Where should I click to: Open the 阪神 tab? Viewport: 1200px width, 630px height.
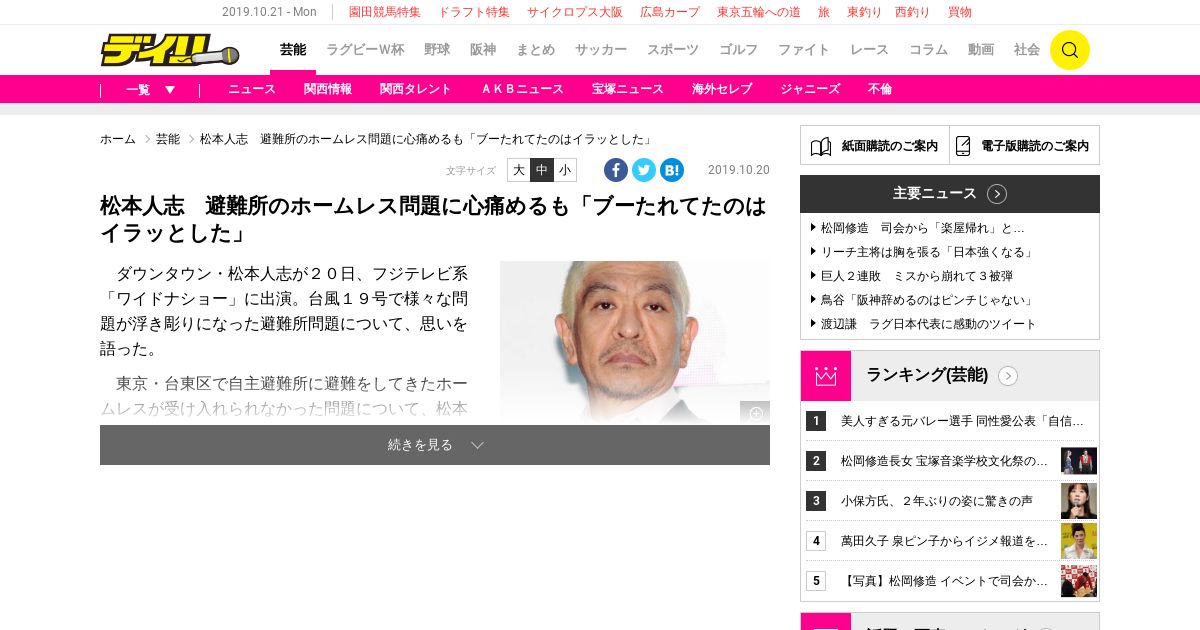coord(483,50)
